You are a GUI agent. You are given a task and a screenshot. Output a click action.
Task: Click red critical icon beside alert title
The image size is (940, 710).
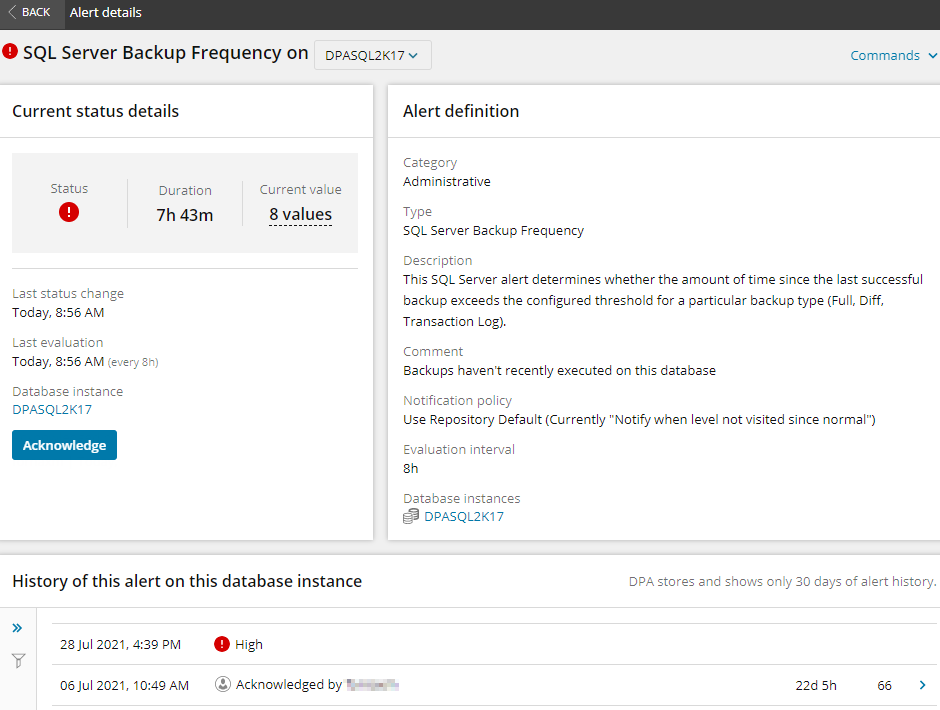[x=10, y=51]
